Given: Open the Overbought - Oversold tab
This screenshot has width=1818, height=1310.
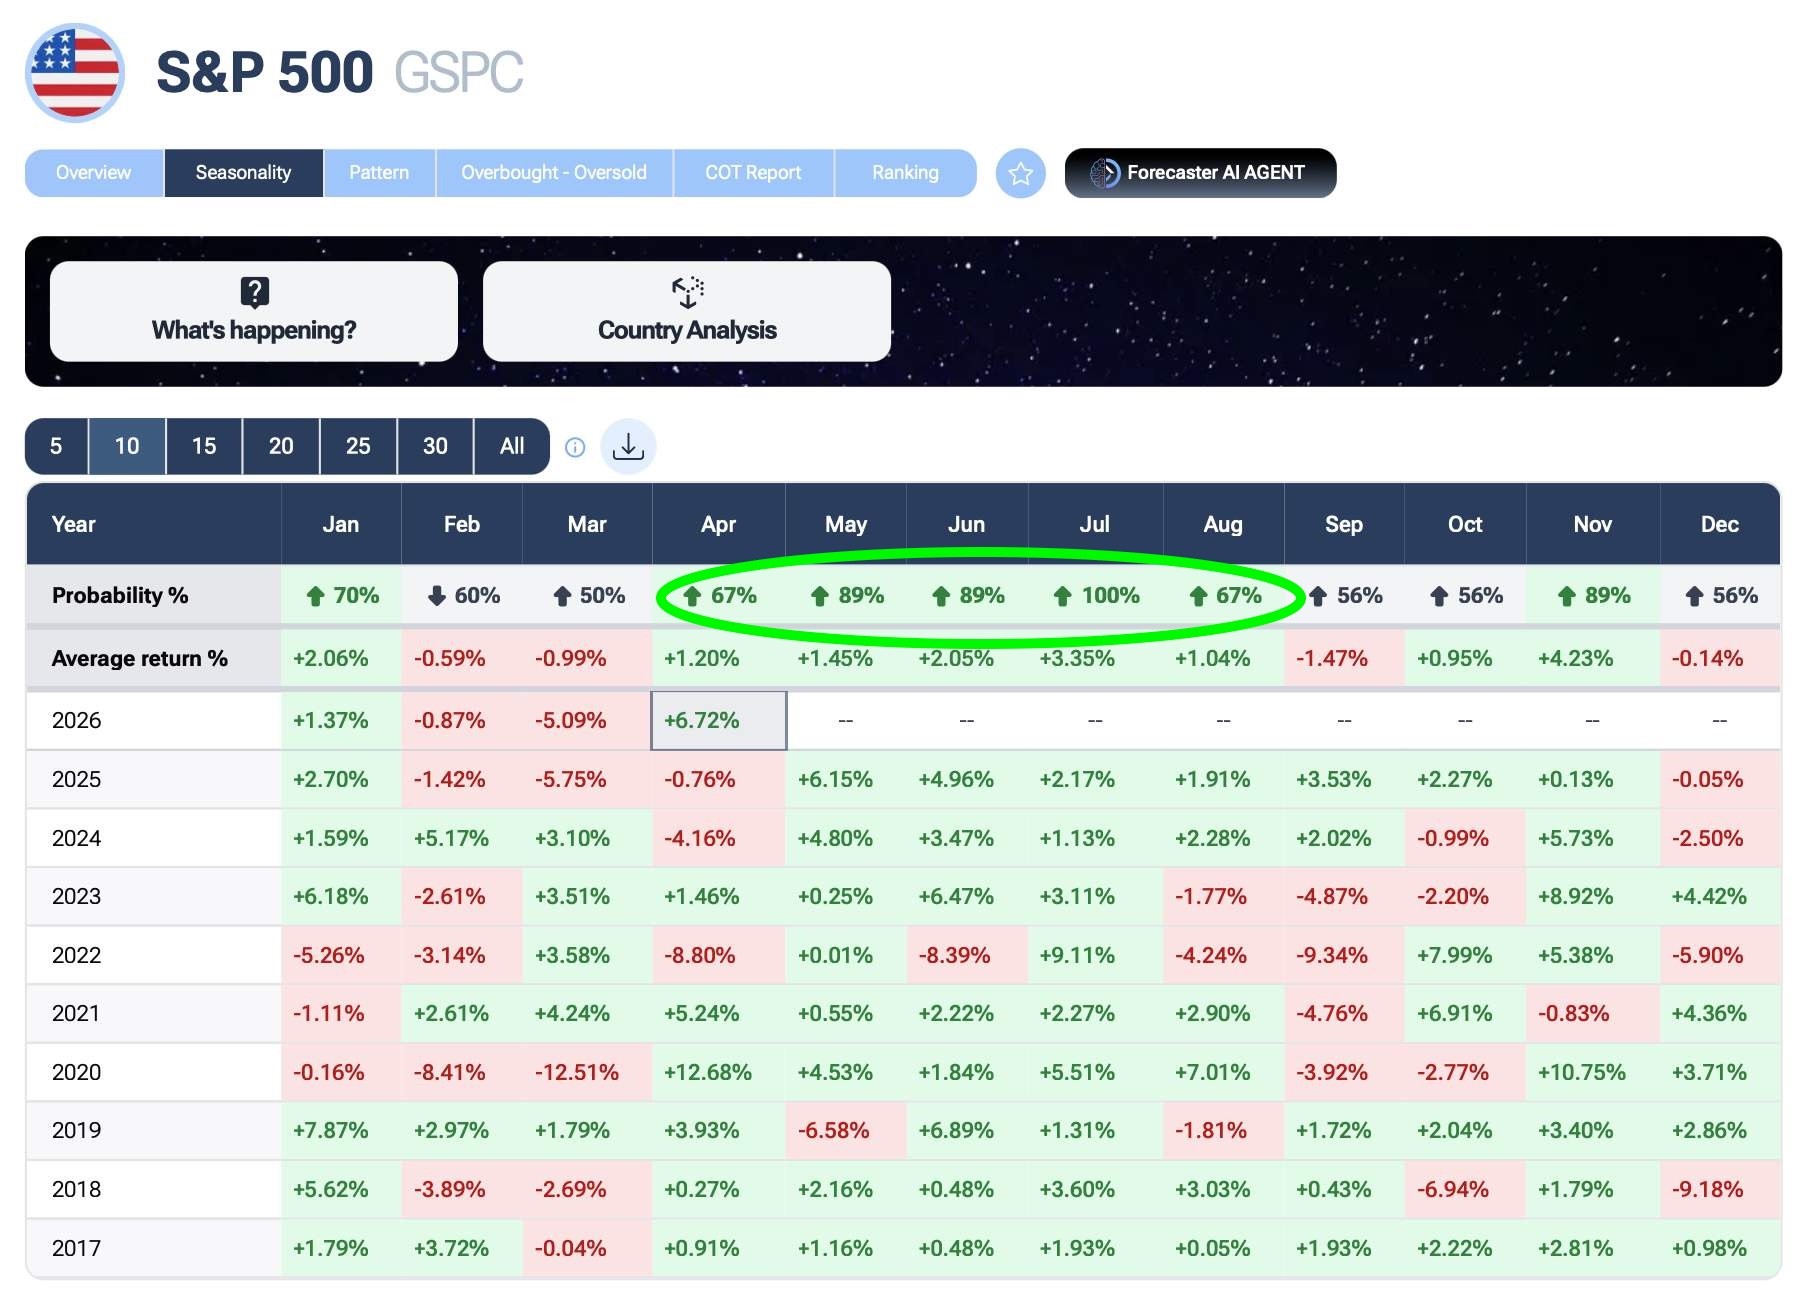Looking at the screenshot, I should pos(554,173).
